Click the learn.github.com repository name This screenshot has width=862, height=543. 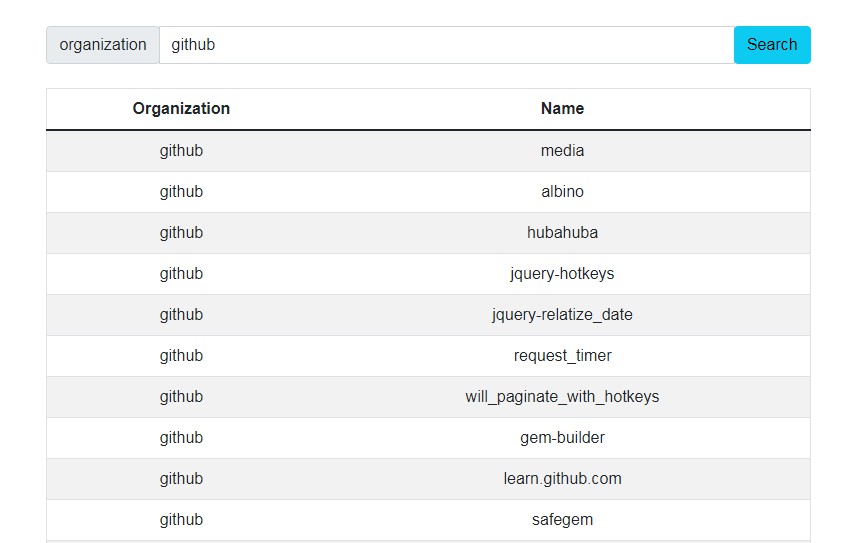tap(562, 479)
